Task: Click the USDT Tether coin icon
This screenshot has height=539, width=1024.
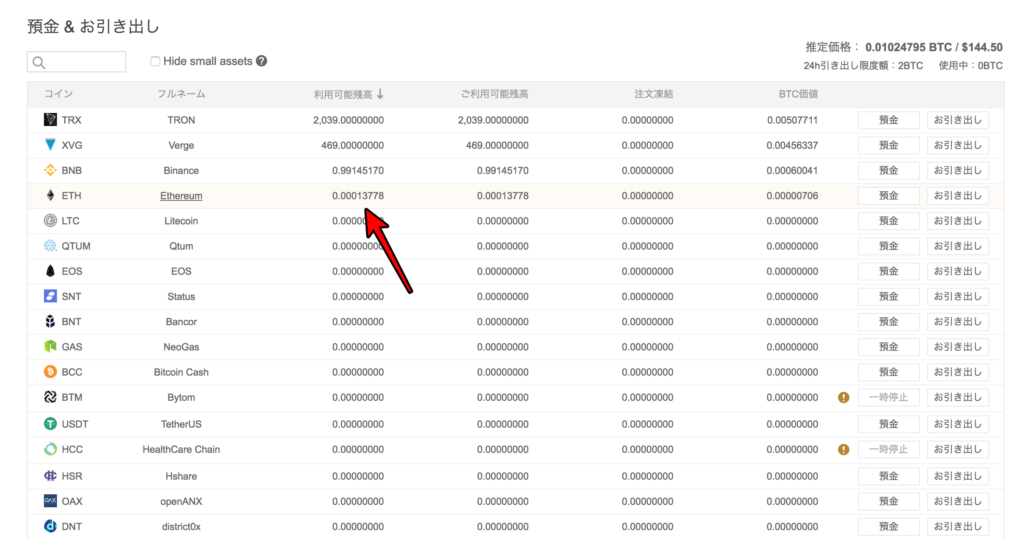Action: point(50,424)
